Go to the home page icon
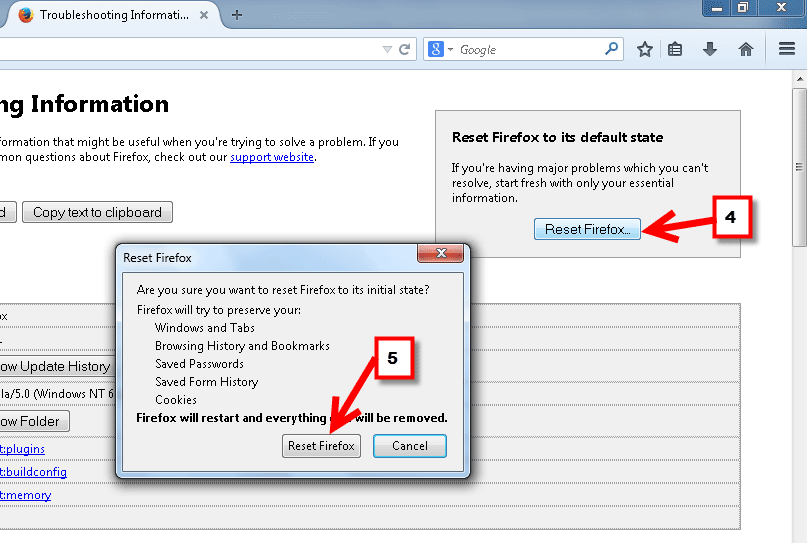The height and width of the screenshot is (543, 807). point(746,49)
